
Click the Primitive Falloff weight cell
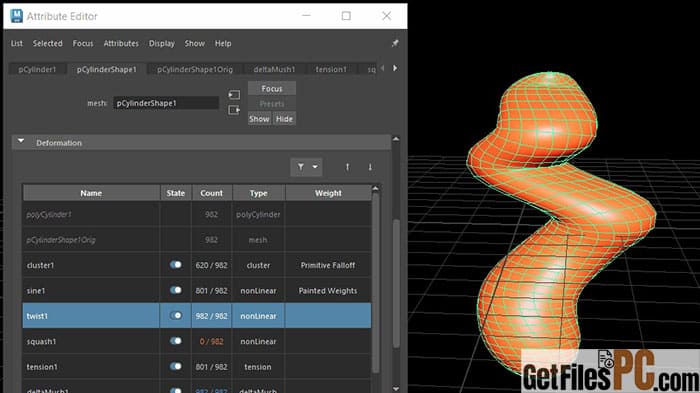pos(328,265)
